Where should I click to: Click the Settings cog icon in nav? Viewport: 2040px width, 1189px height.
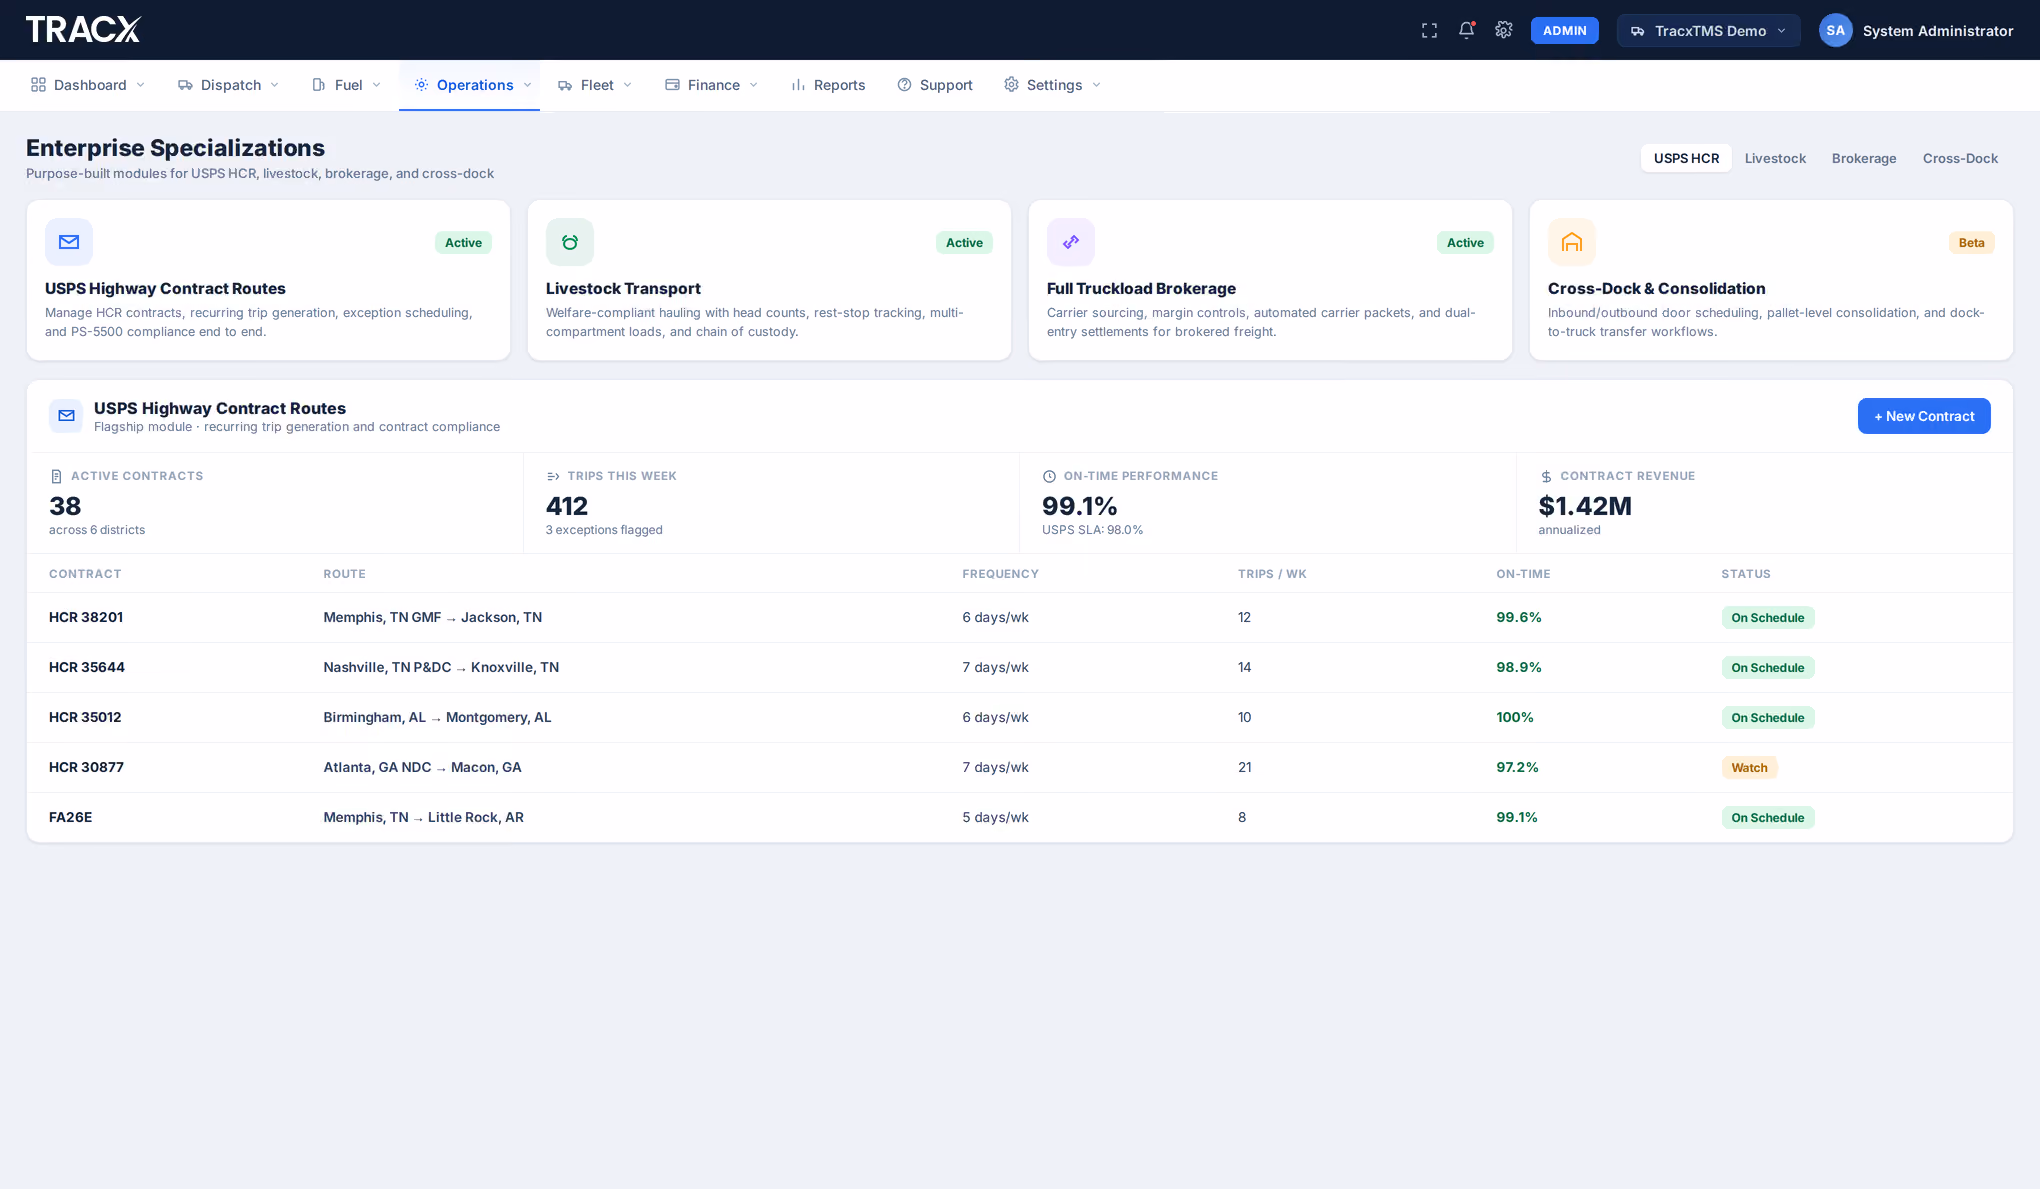[x=1011, y=85]
